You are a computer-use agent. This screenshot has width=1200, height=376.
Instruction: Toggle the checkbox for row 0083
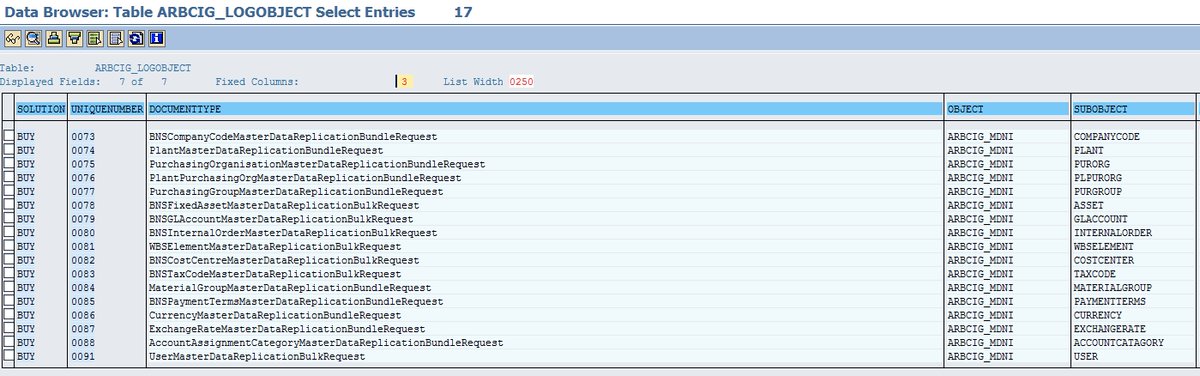coord(9,273)
